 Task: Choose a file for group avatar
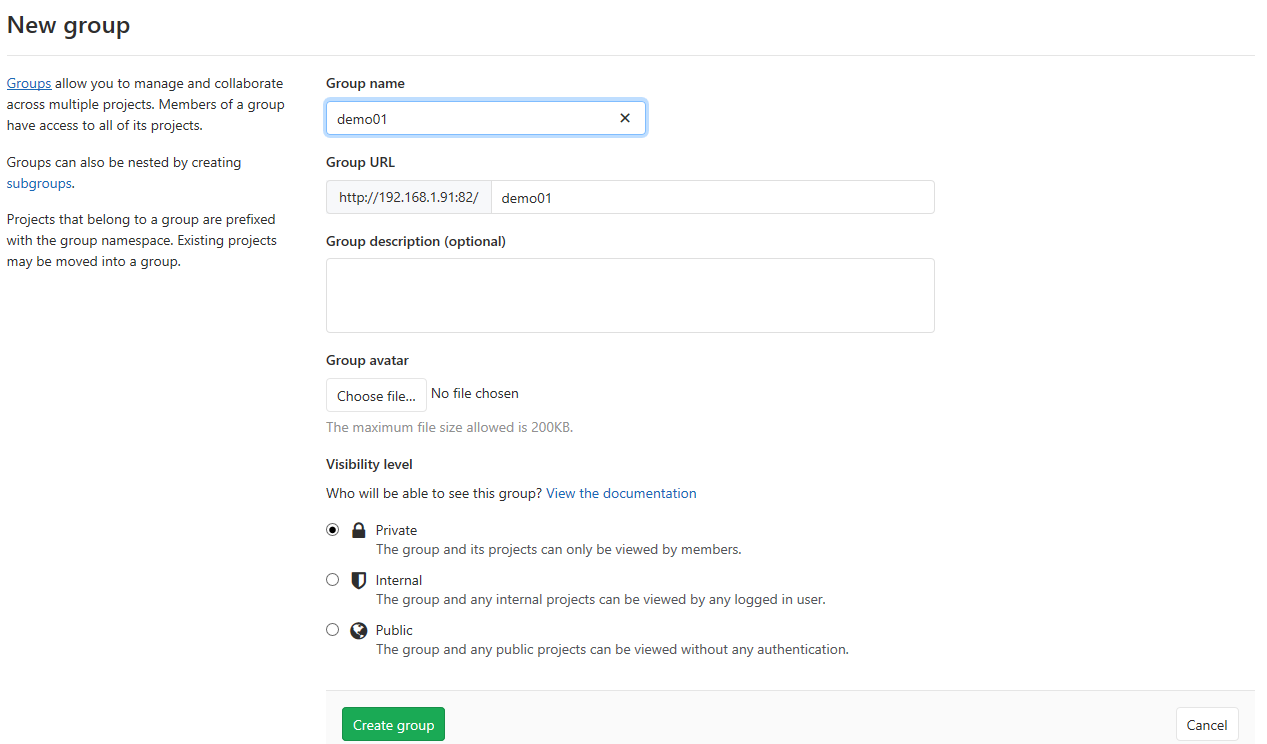[x=376, y=395]
